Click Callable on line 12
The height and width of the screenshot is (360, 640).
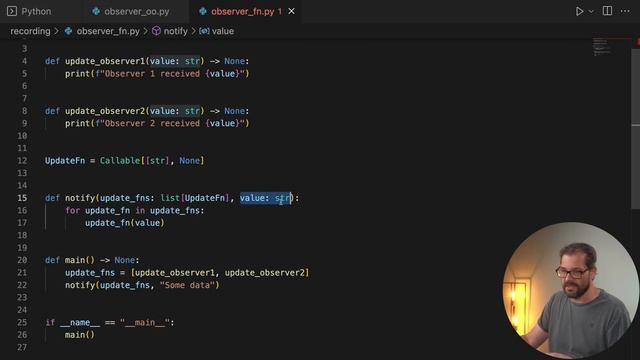pyautogui.click(x=120, y=161)
